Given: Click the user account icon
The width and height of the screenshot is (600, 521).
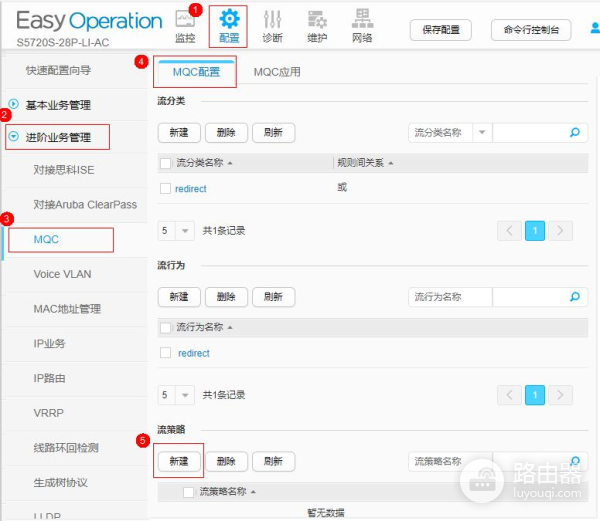Looking at the screenshot, I should click(595, 28).
